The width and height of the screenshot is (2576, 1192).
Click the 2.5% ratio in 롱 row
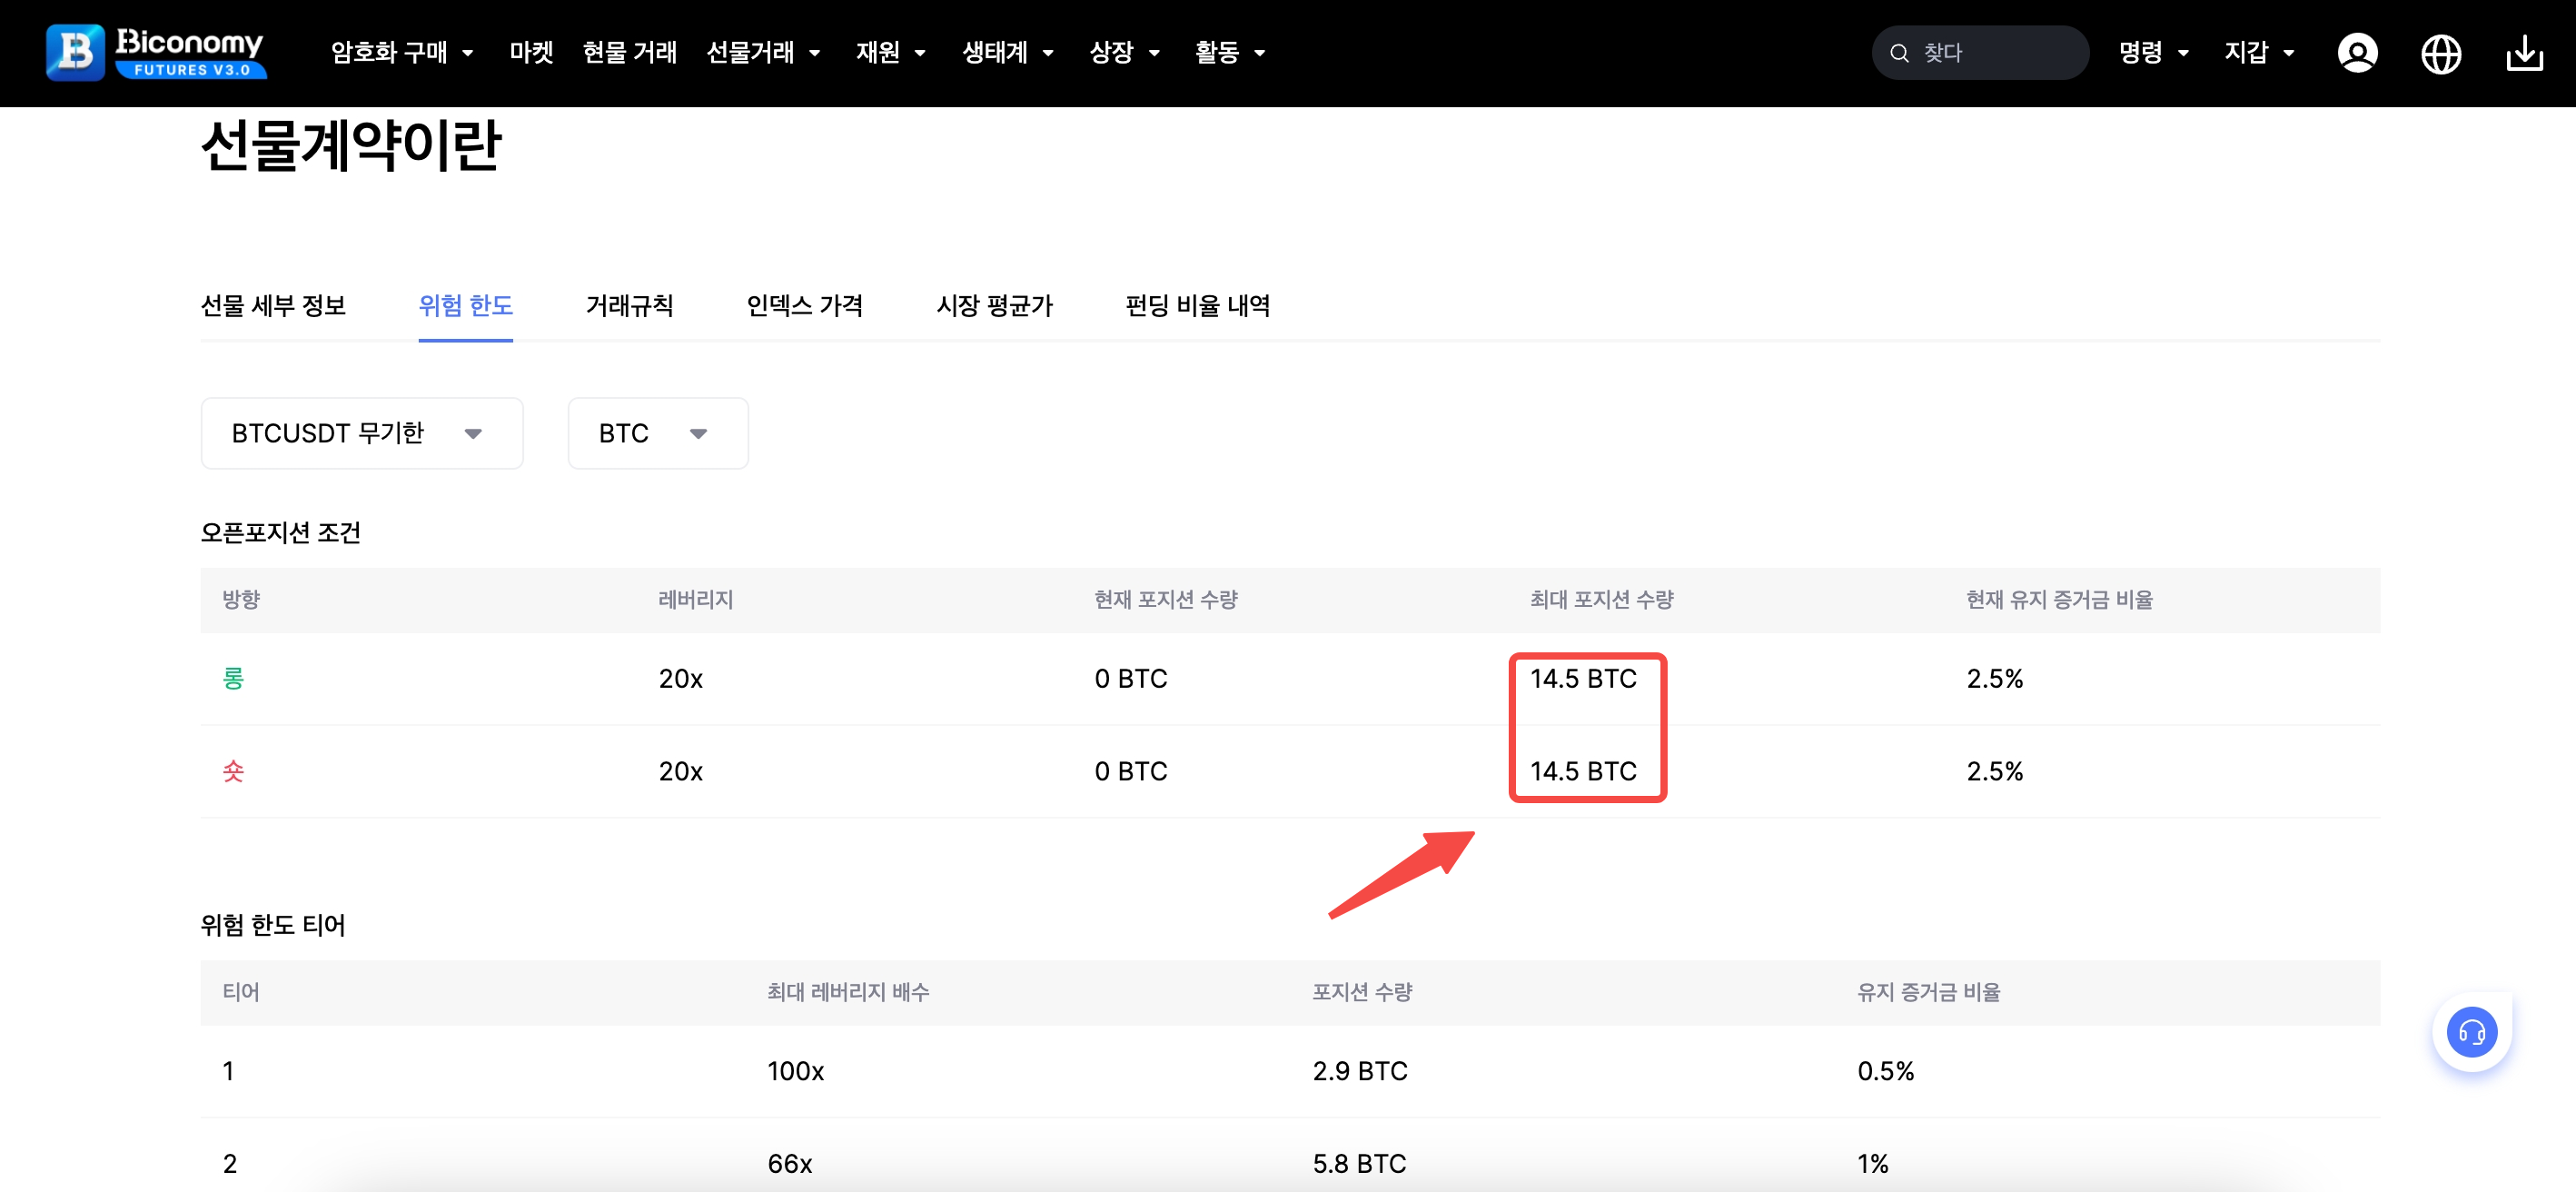click(1995, 679)
